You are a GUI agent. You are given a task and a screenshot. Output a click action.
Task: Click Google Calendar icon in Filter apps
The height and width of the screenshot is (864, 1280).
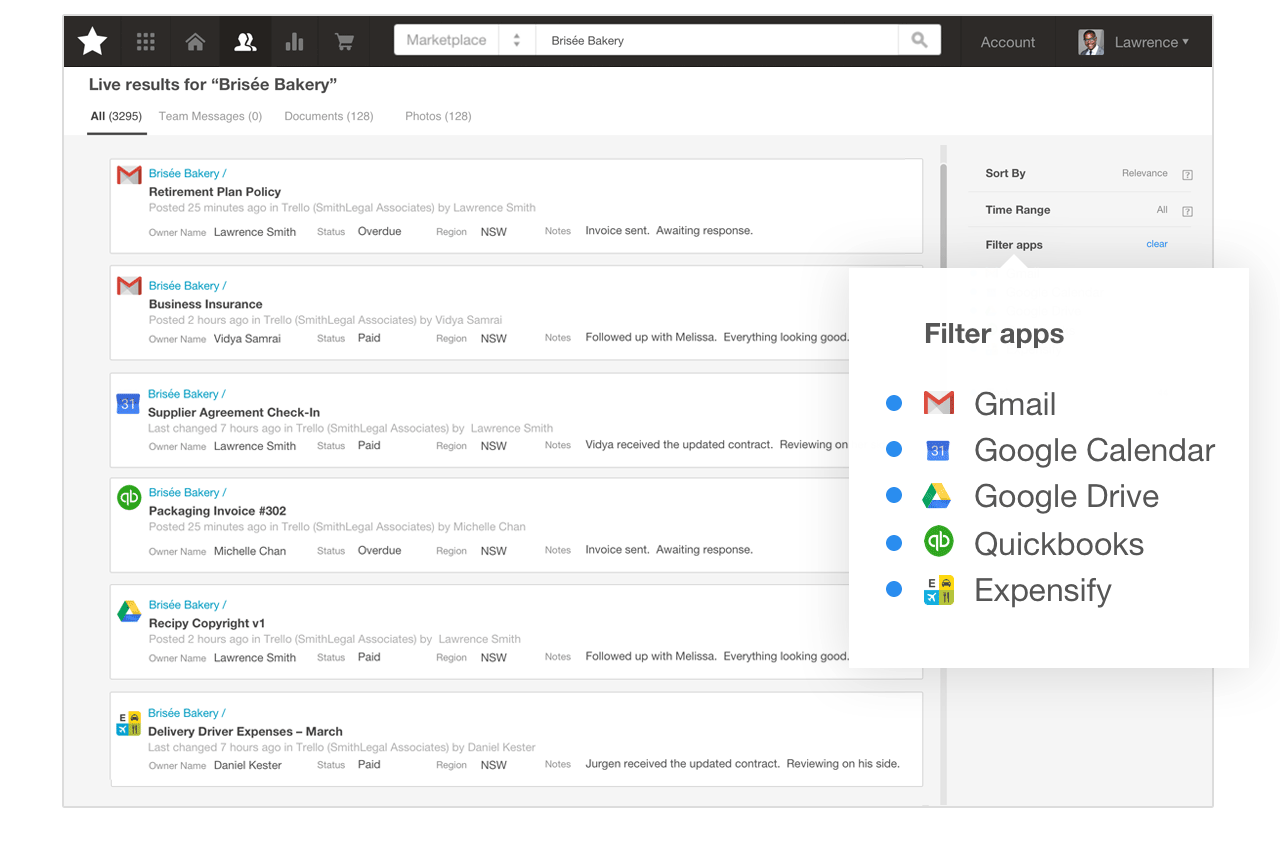click(x=938, y=450)
